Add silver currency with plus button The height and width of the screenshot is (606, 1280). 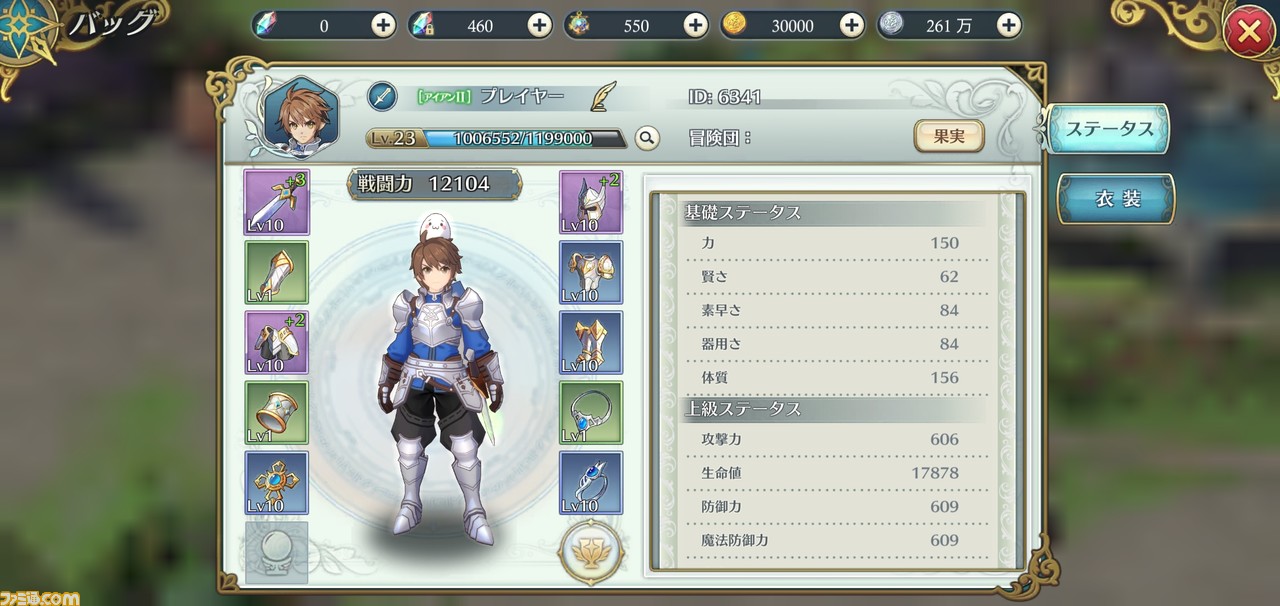[1009, 25]
